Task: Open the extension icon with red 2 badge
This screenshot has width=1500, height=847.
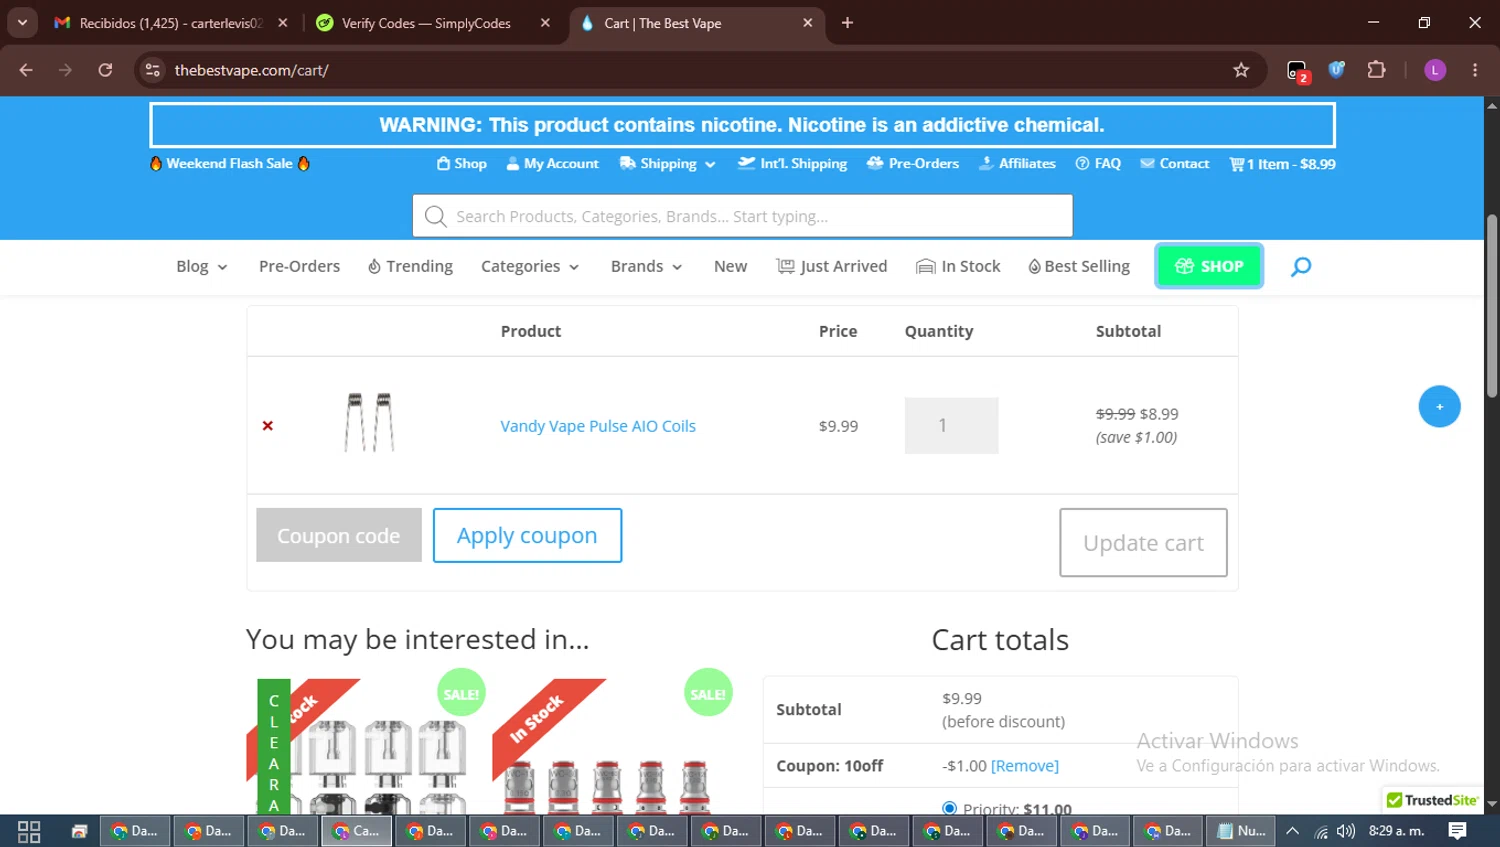Action: pyautogui.click(x=1297, y=70)
